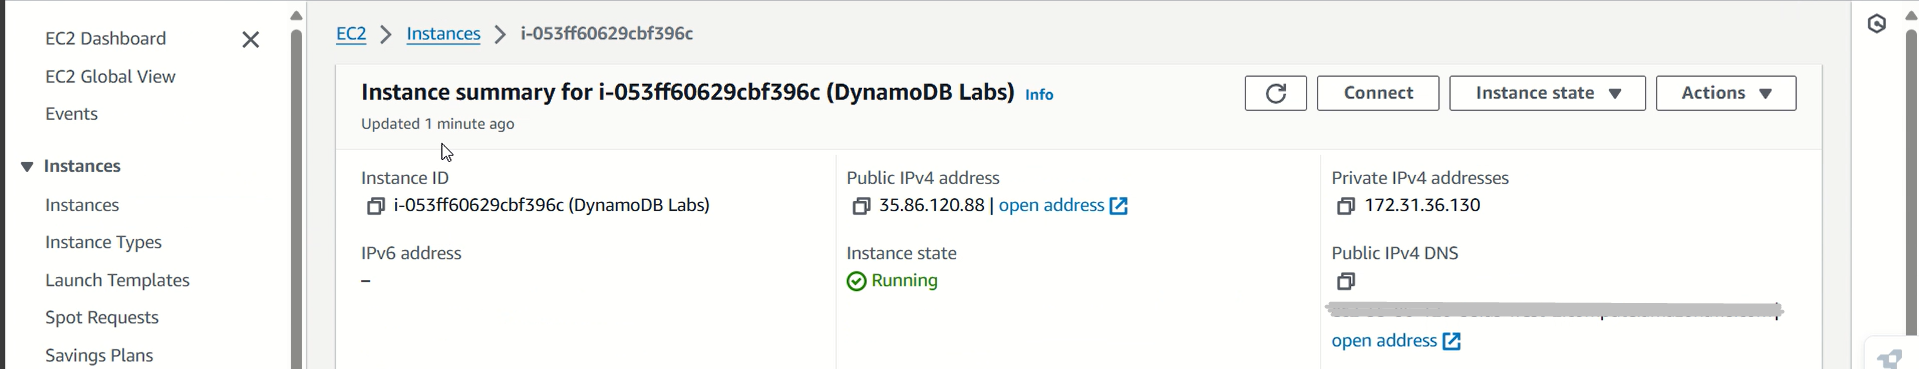Click the external link icon beside the IP address
Image resolution: width=1919 pixels, height=369 pixels.
click(1119, 206)
